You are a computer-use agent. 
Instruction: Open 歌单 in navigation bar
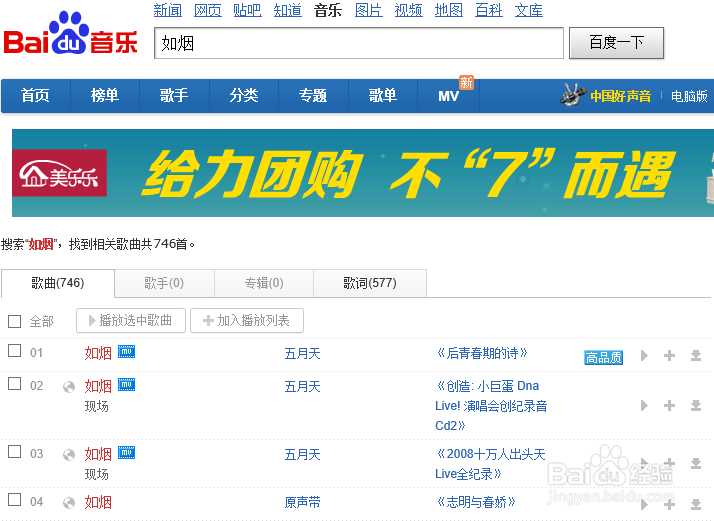point(382,96)
